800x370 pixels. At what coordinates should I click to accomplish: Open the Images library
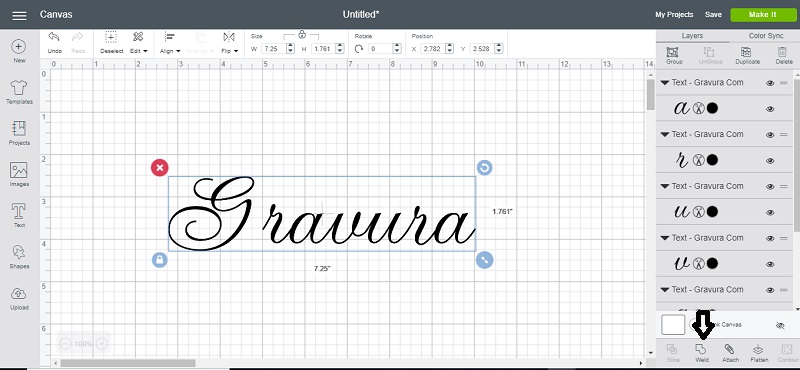(19, 175)
